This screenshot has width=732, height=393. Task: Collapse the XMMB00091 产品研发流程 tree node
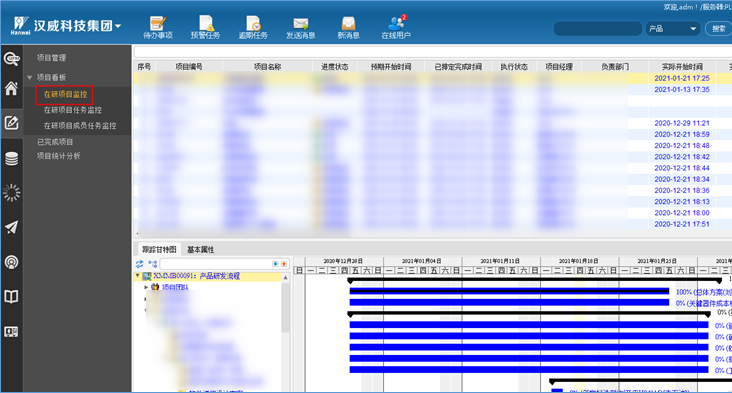click(x=138, y=276)
